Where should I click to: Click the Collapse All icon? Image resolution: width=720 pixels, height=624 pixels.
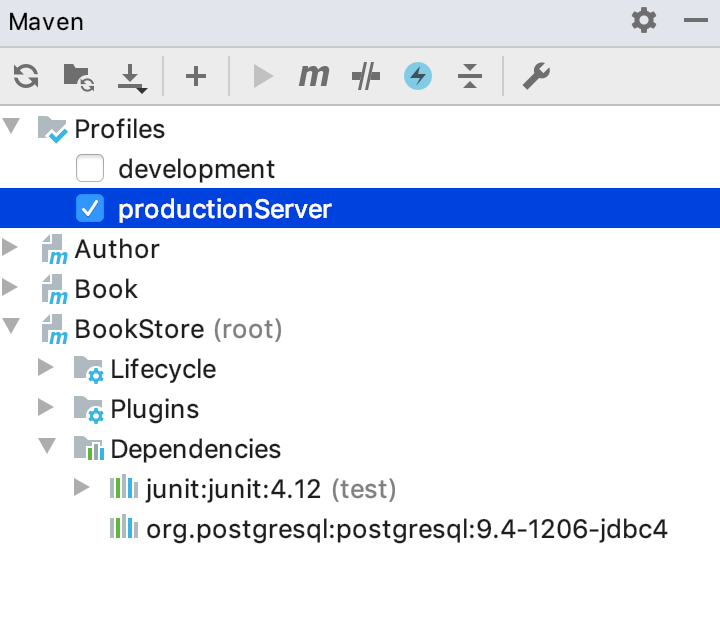pyautogui.click(x=470, y=76)
